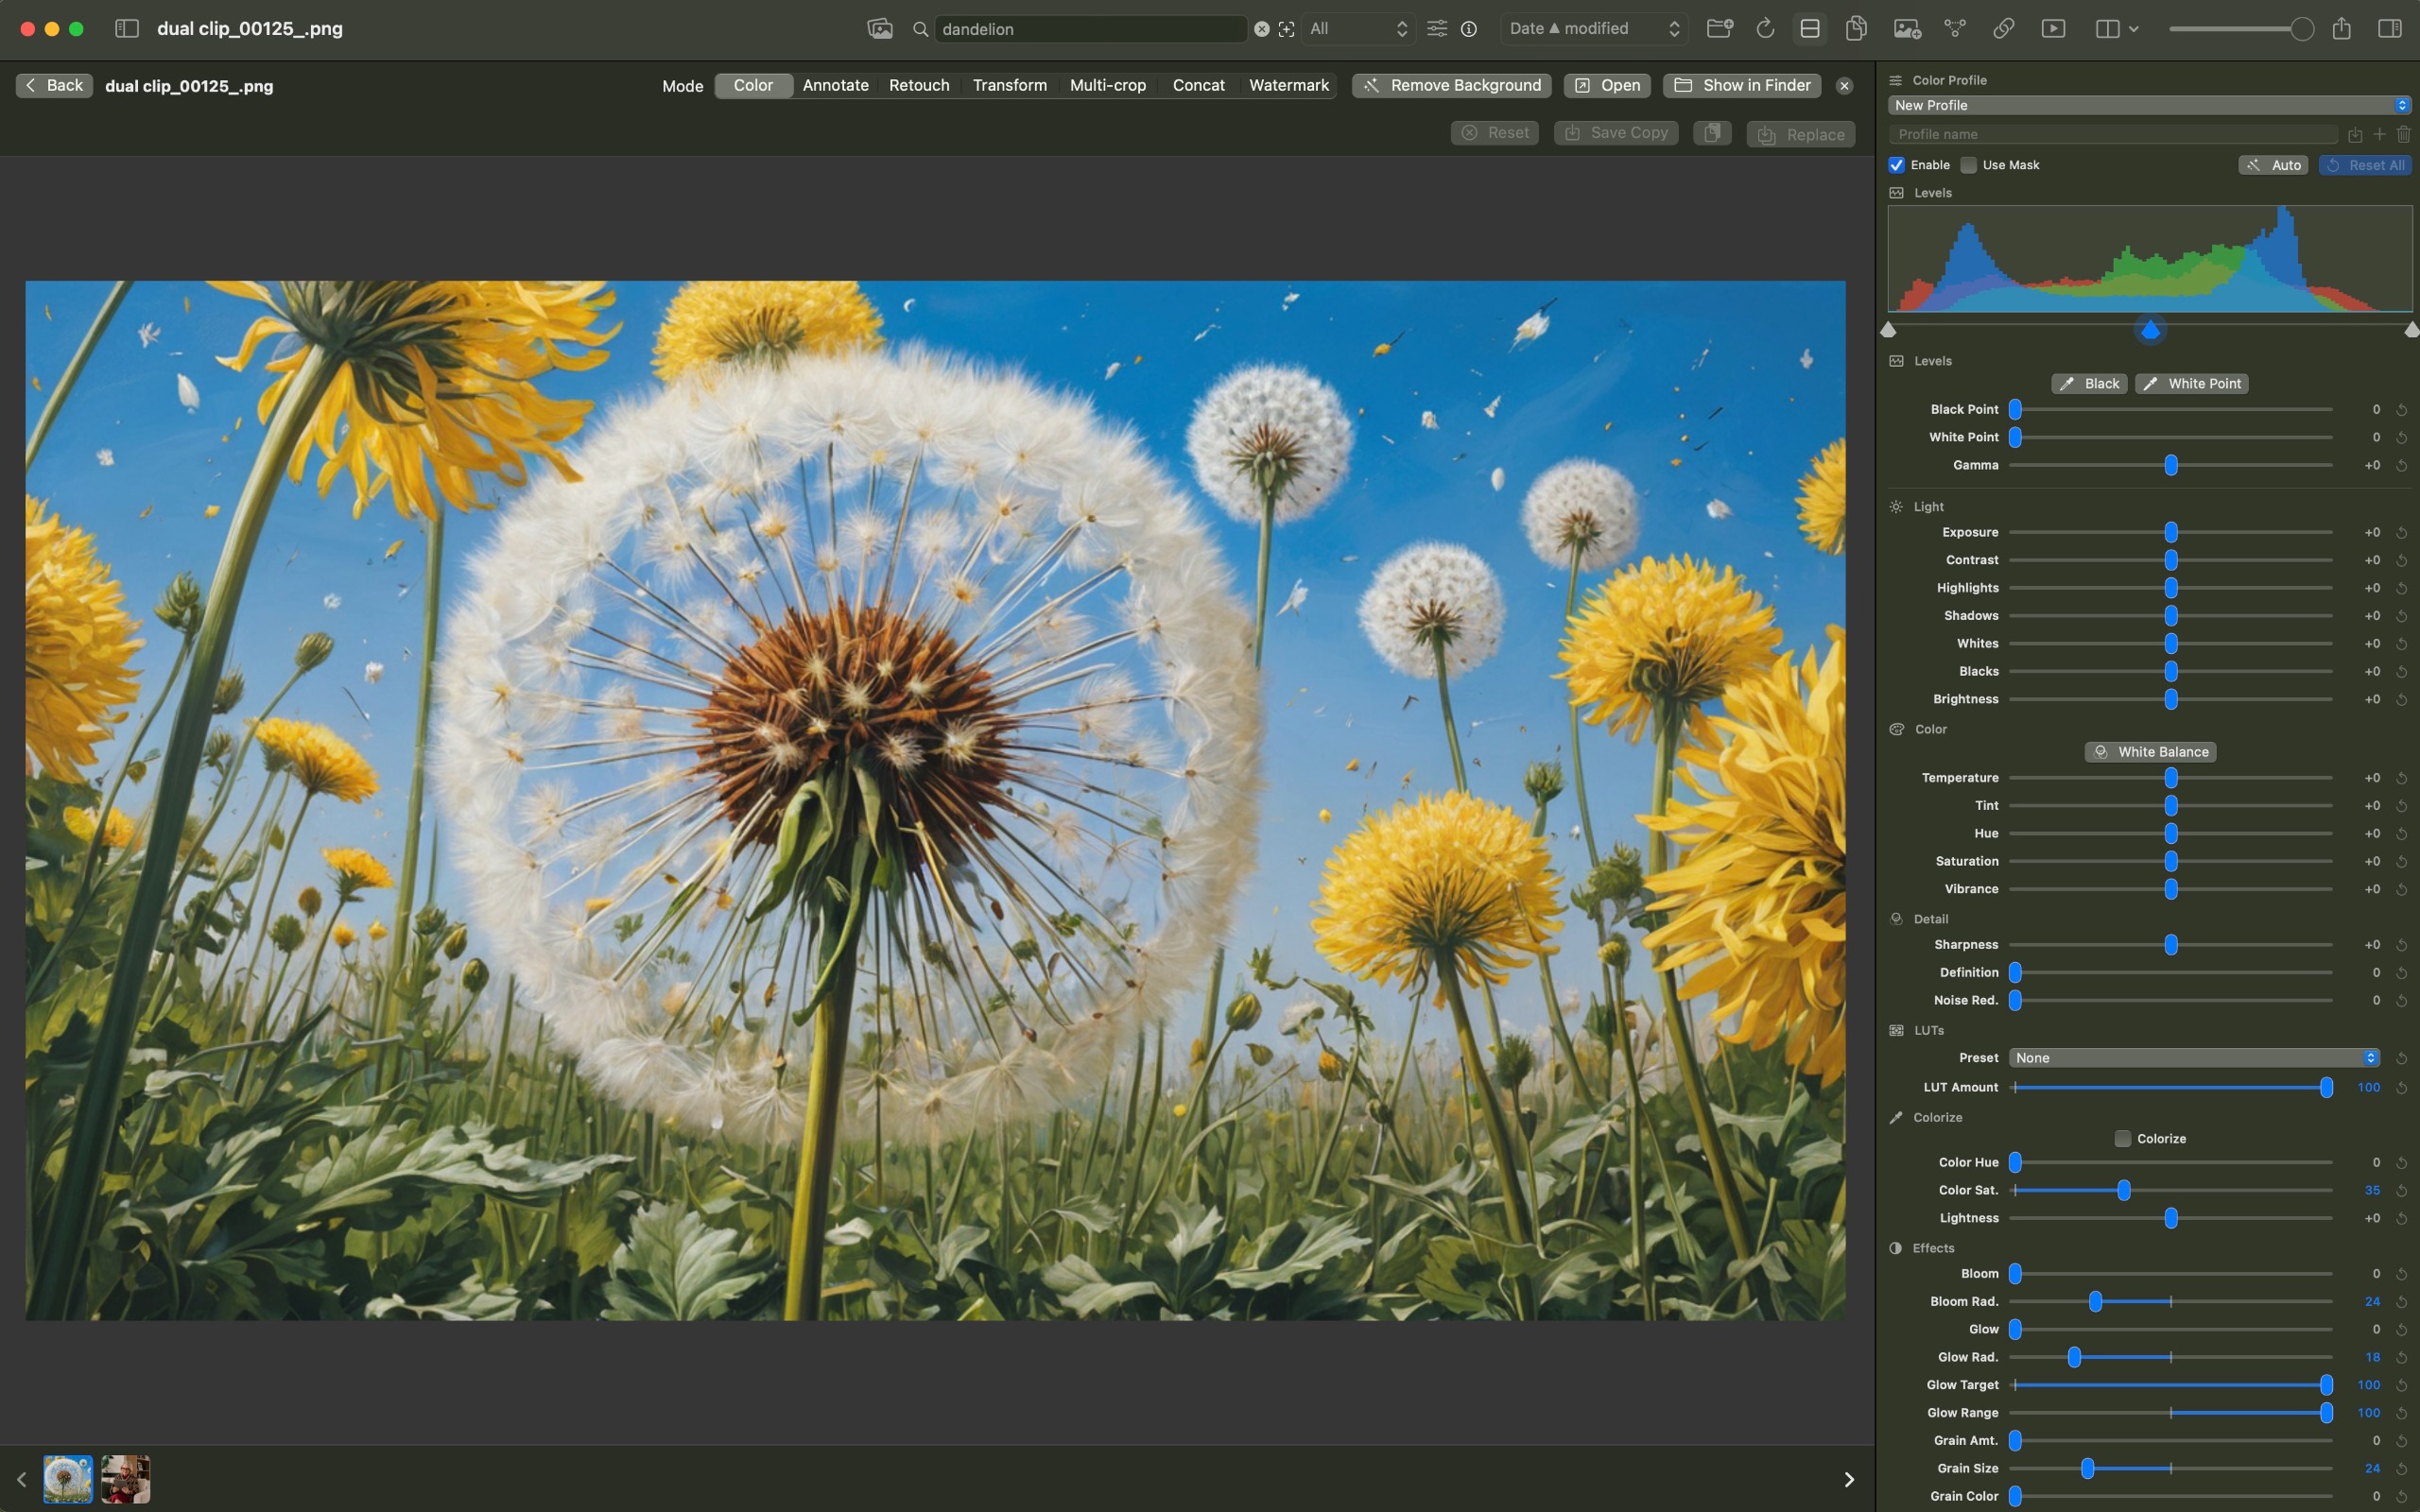The image size is (2420, 1512).
Task: Check the Use Mask checkbox
Action: pos(1969,165)
